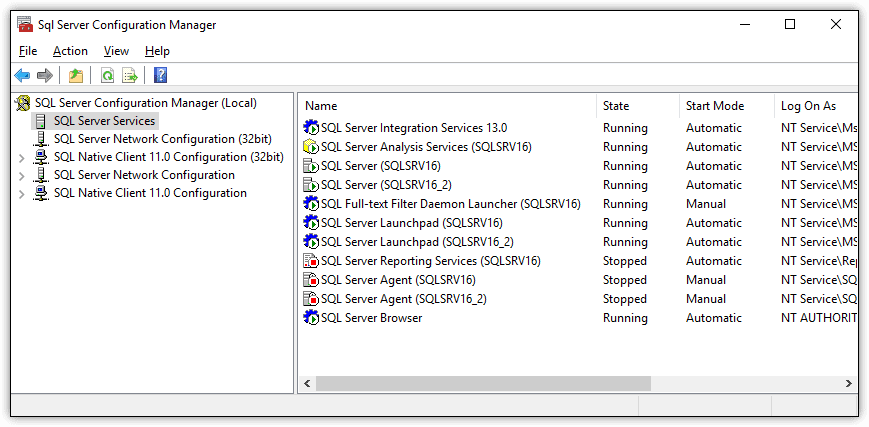Maximize the Sql Server Configuration Manager window

click(x=790, y=24)
